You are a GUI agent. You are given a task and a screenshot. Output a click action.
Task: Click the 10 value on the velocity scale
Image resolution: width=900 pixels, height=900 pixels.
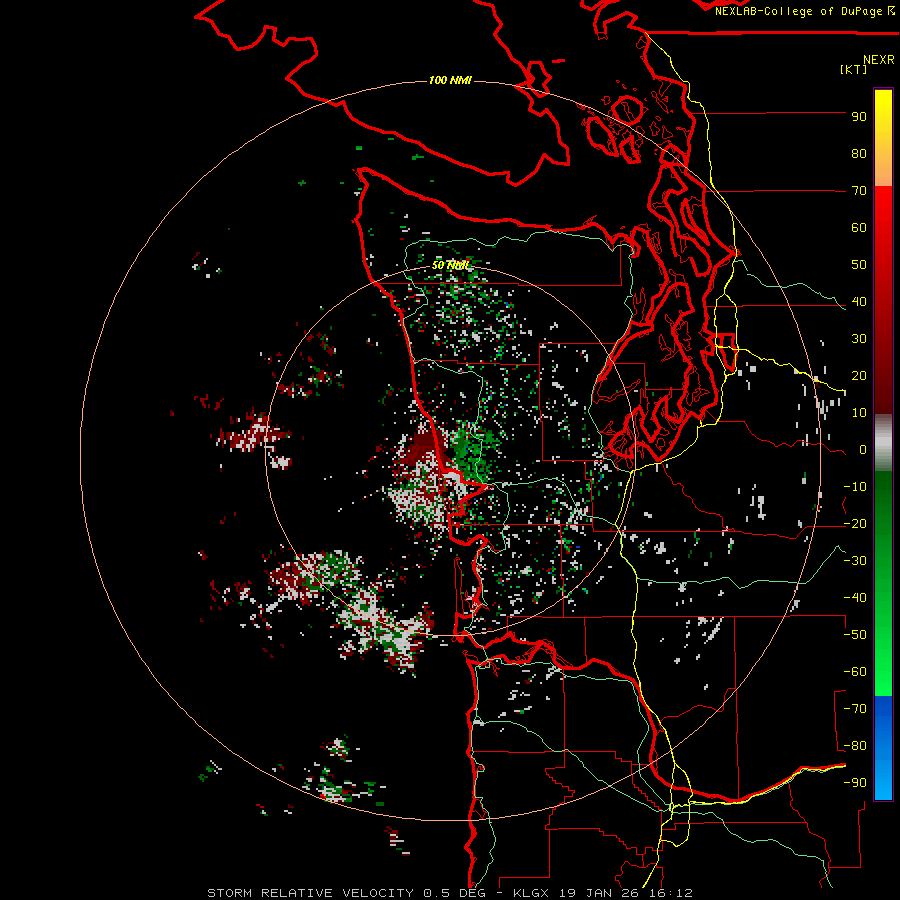(859, 413)
